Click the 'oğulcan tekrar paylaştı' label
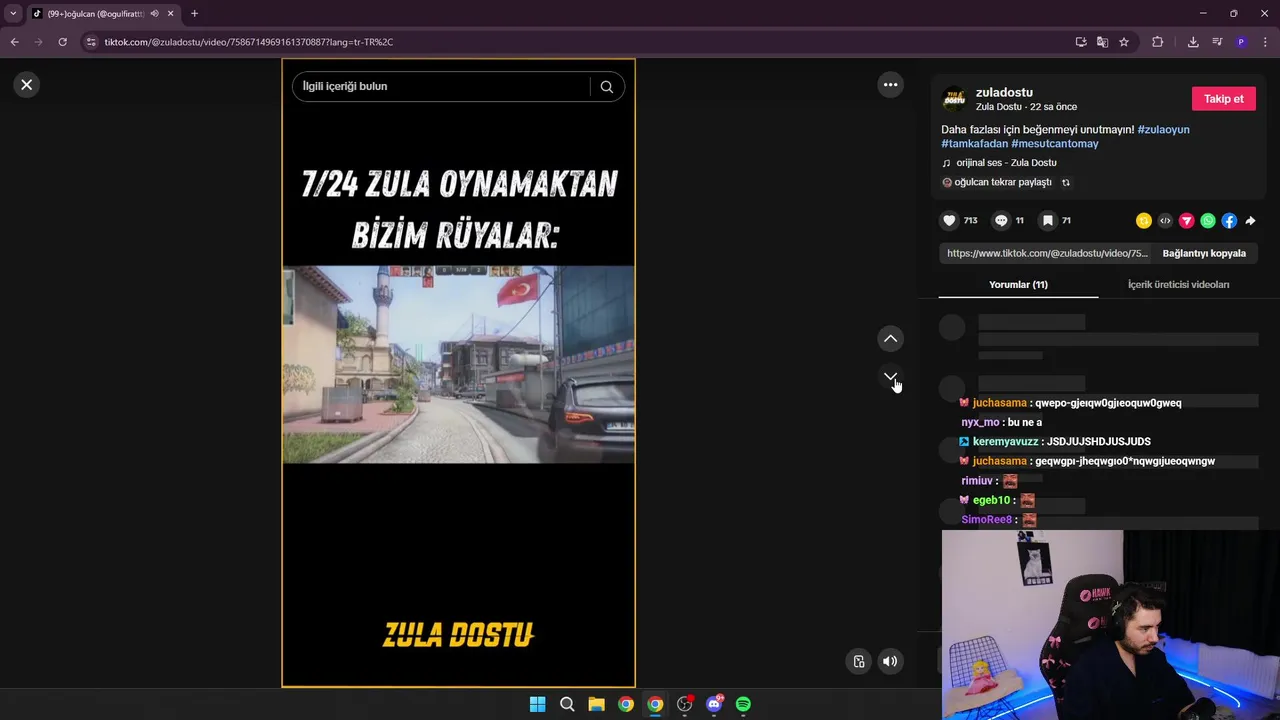Screen dimensions: 1280x720 tap(1003, 183)
